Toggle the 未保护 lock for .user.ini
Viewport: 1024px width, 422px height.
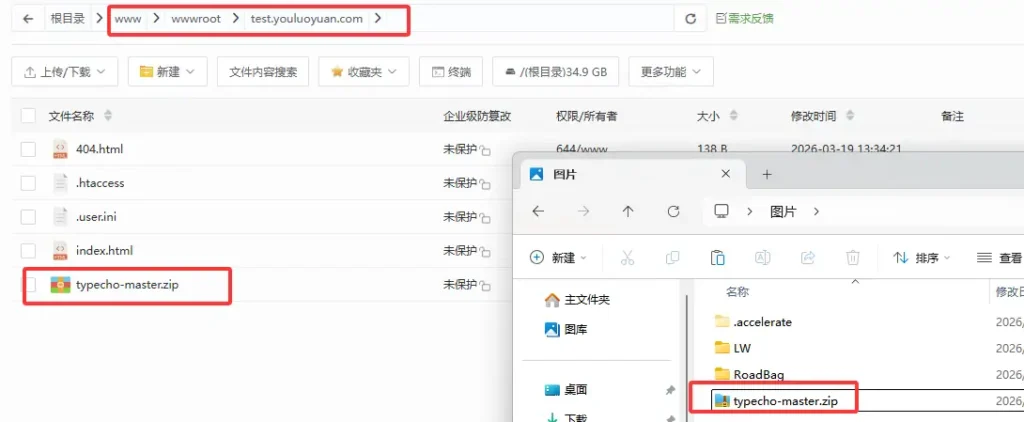pyautogui.click(x=485, y=219)
